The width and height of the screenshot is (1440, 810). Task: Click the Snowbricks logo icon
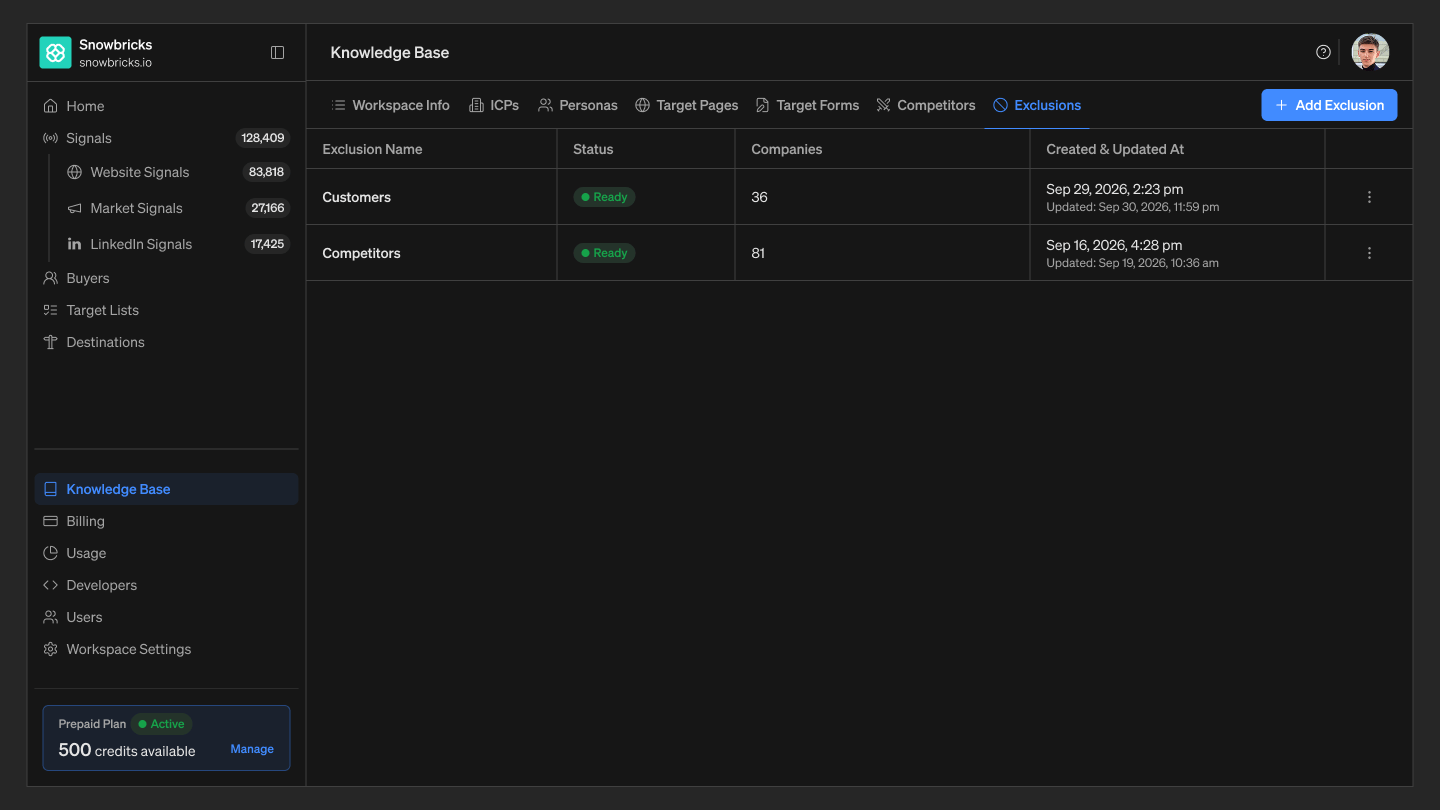coord(55,52)
